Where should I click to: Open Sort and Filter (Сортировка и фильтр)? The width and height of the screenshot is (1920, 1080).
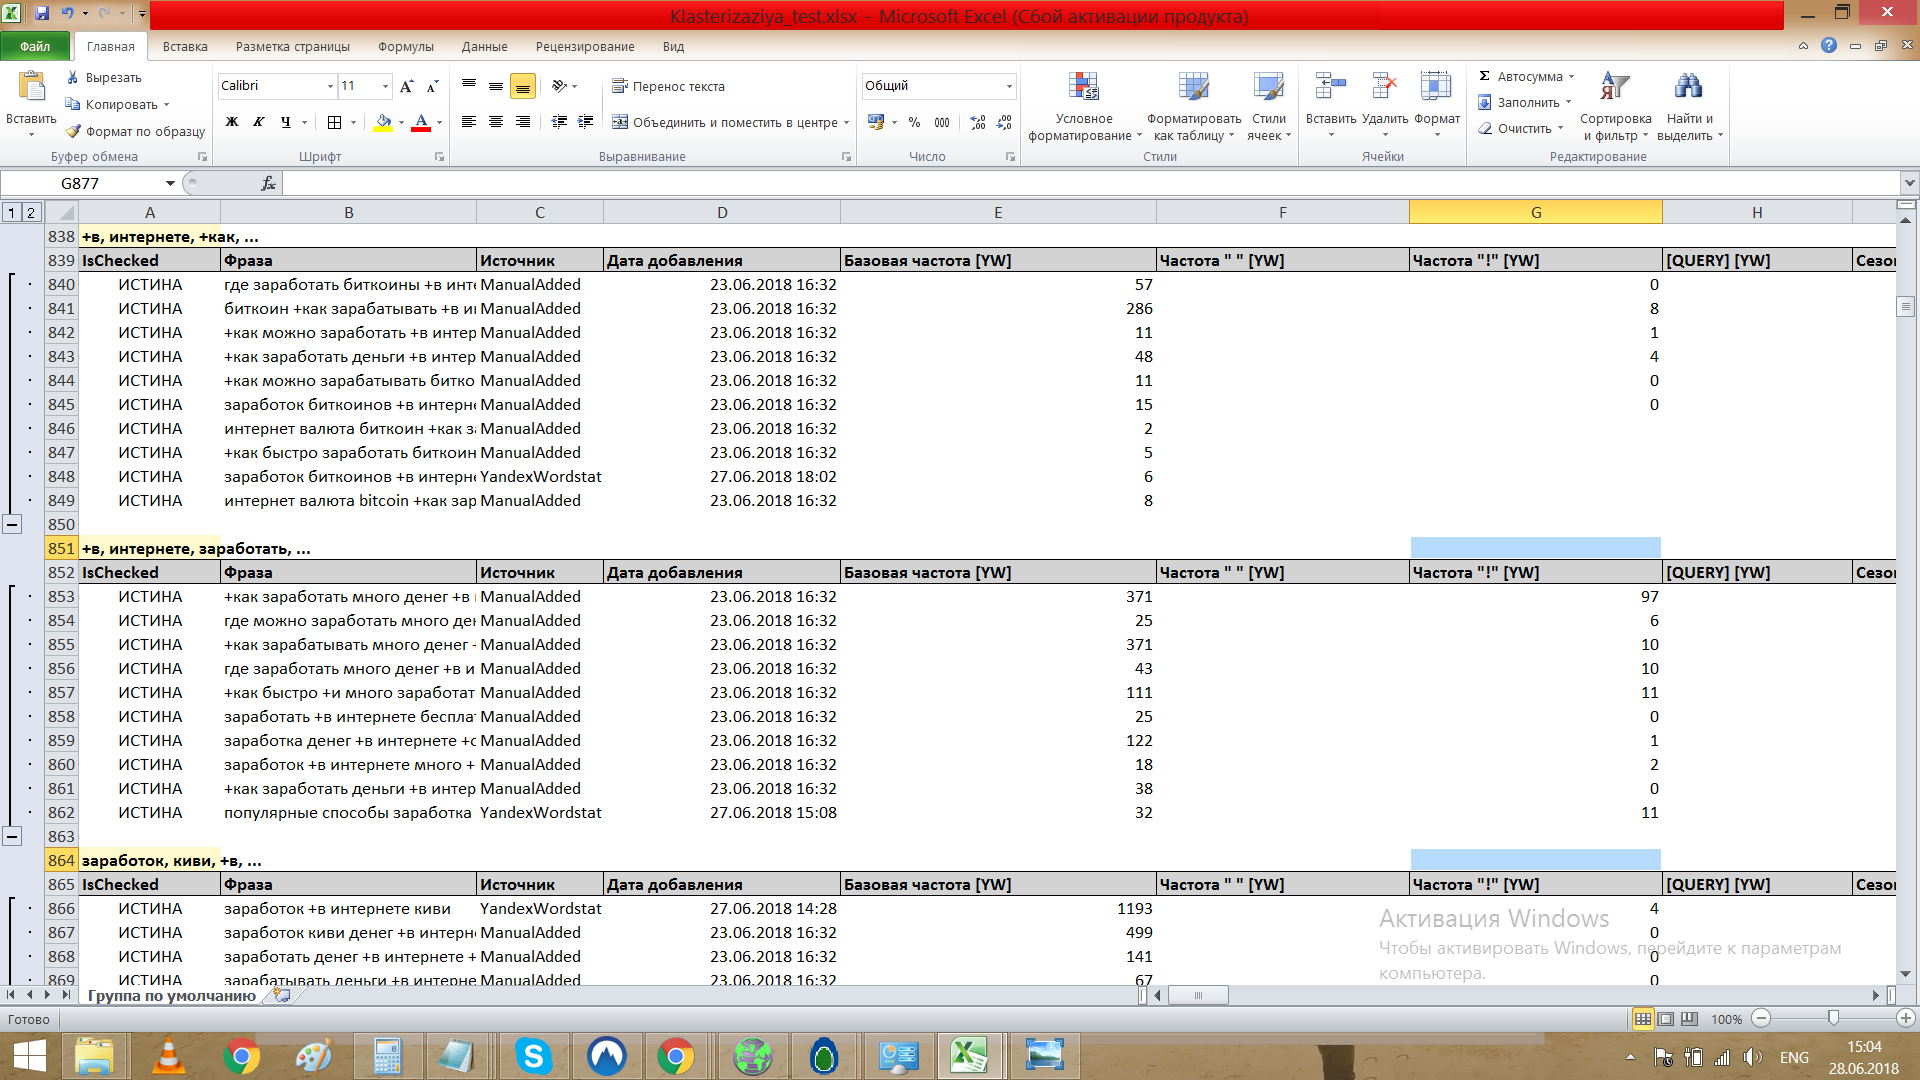coord(1615,106)
